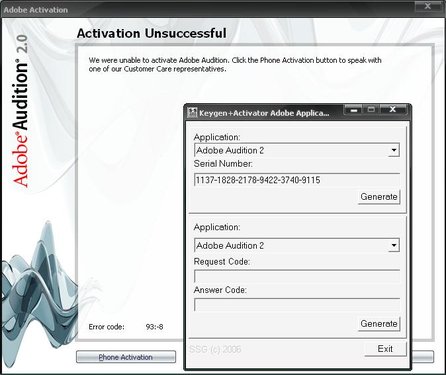Exit the Keygen window
Image resolution: width=446 pixels, height=375 pixels.
tap(385, 349)
